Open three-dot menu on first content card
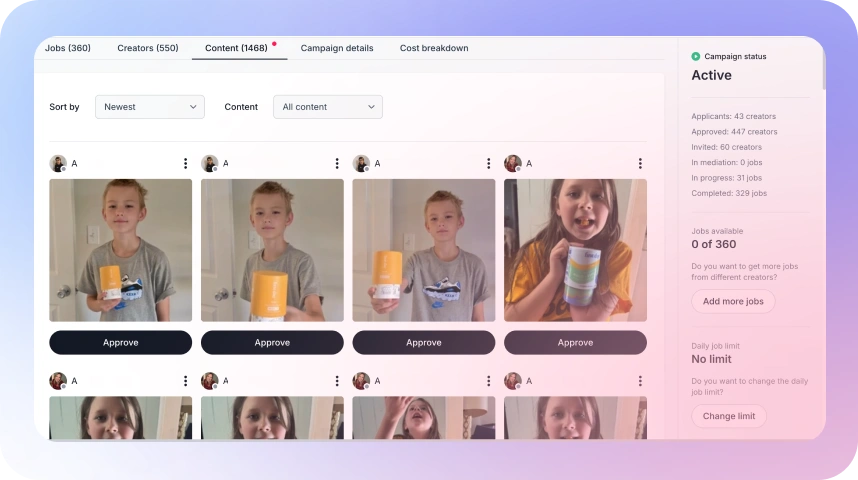Screen dimensions: 858x480 click(185, 163)
